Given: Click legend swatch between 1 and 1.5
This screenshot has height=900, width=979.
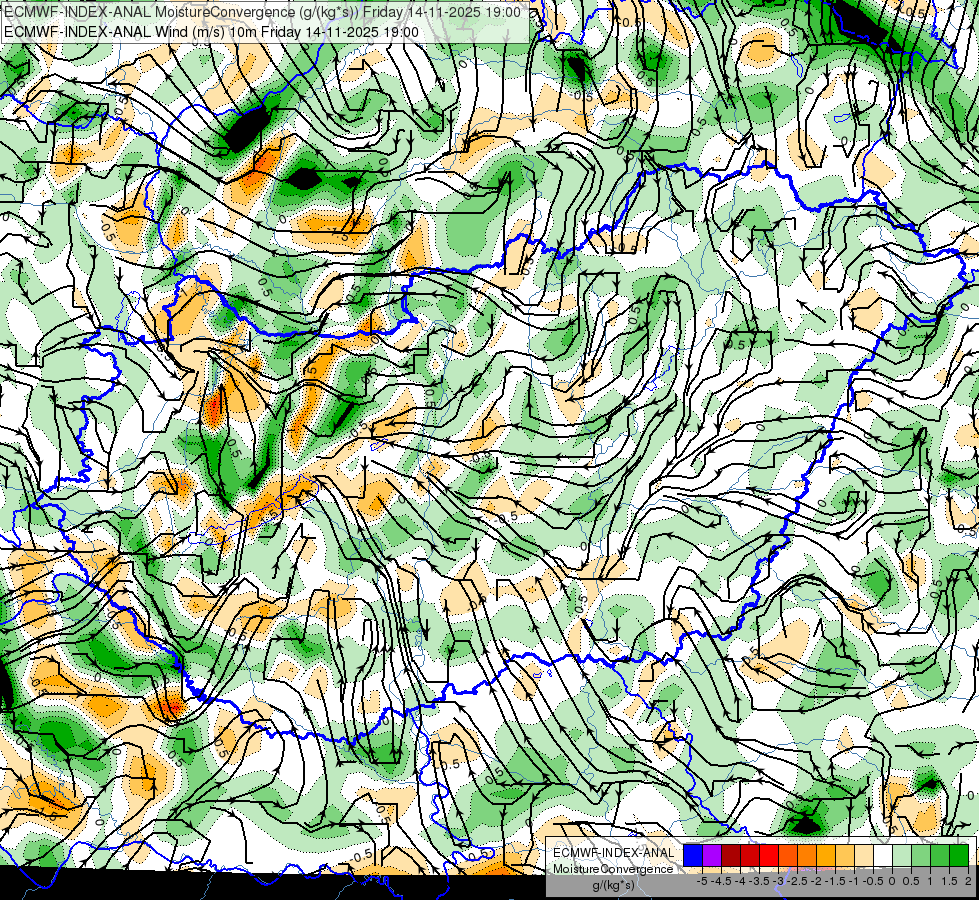Looking at the screenshot, I should (940, 855).
